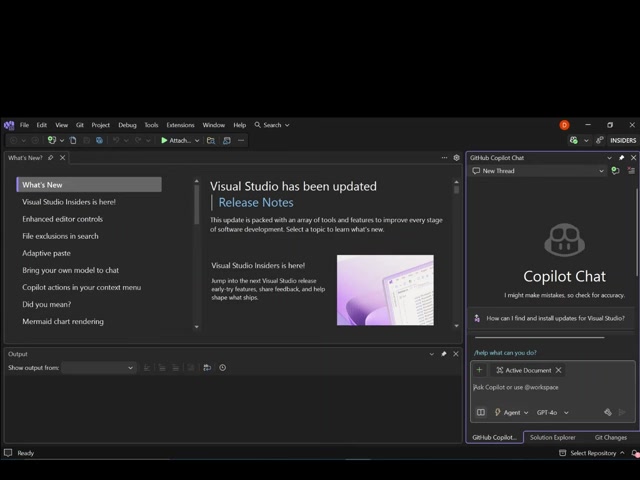This screenshot has width=640, height=480.
Task: Switch to the Git Changes tab
Action: coord(611,437)
